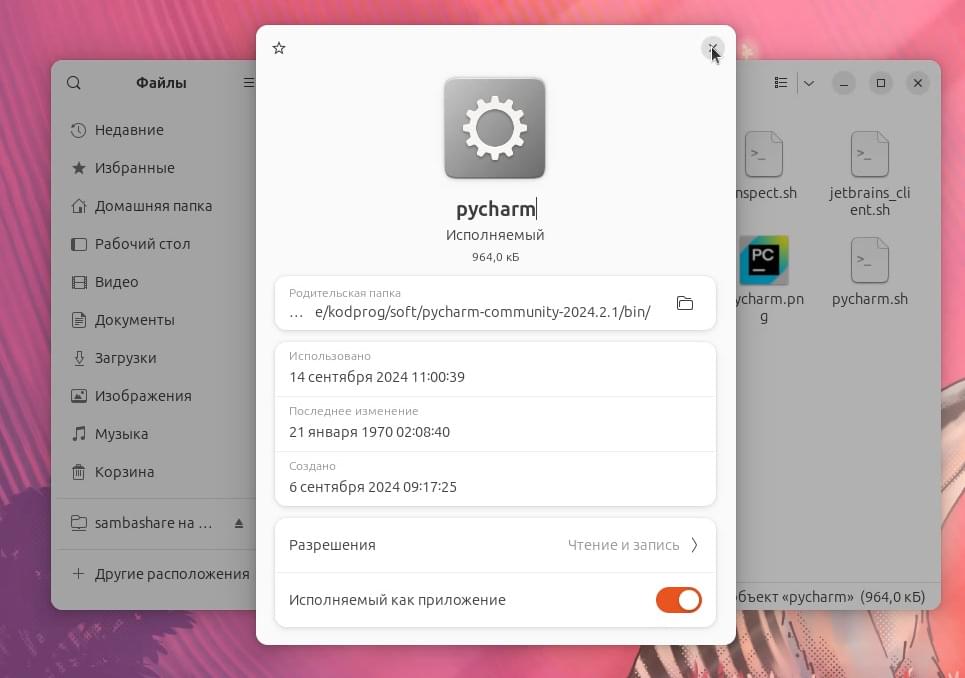Click the Исполняемый file type label

tap(495, 235)
